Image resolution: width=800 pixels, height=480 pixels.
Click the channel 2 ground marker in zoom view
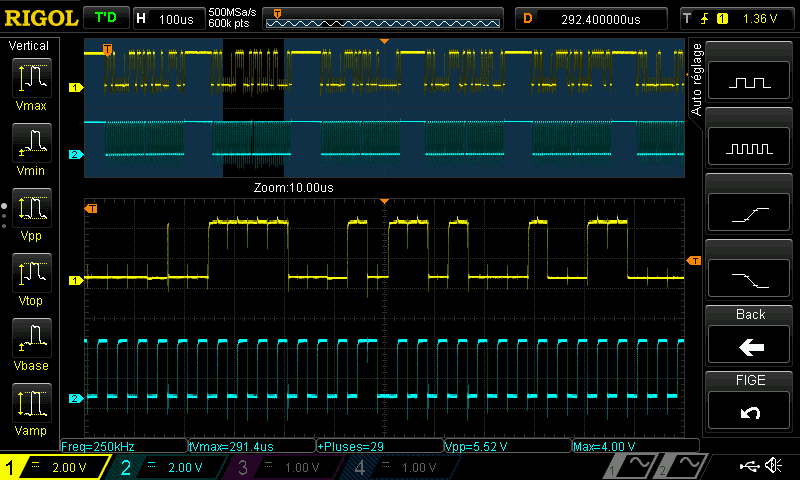[76, 398]
